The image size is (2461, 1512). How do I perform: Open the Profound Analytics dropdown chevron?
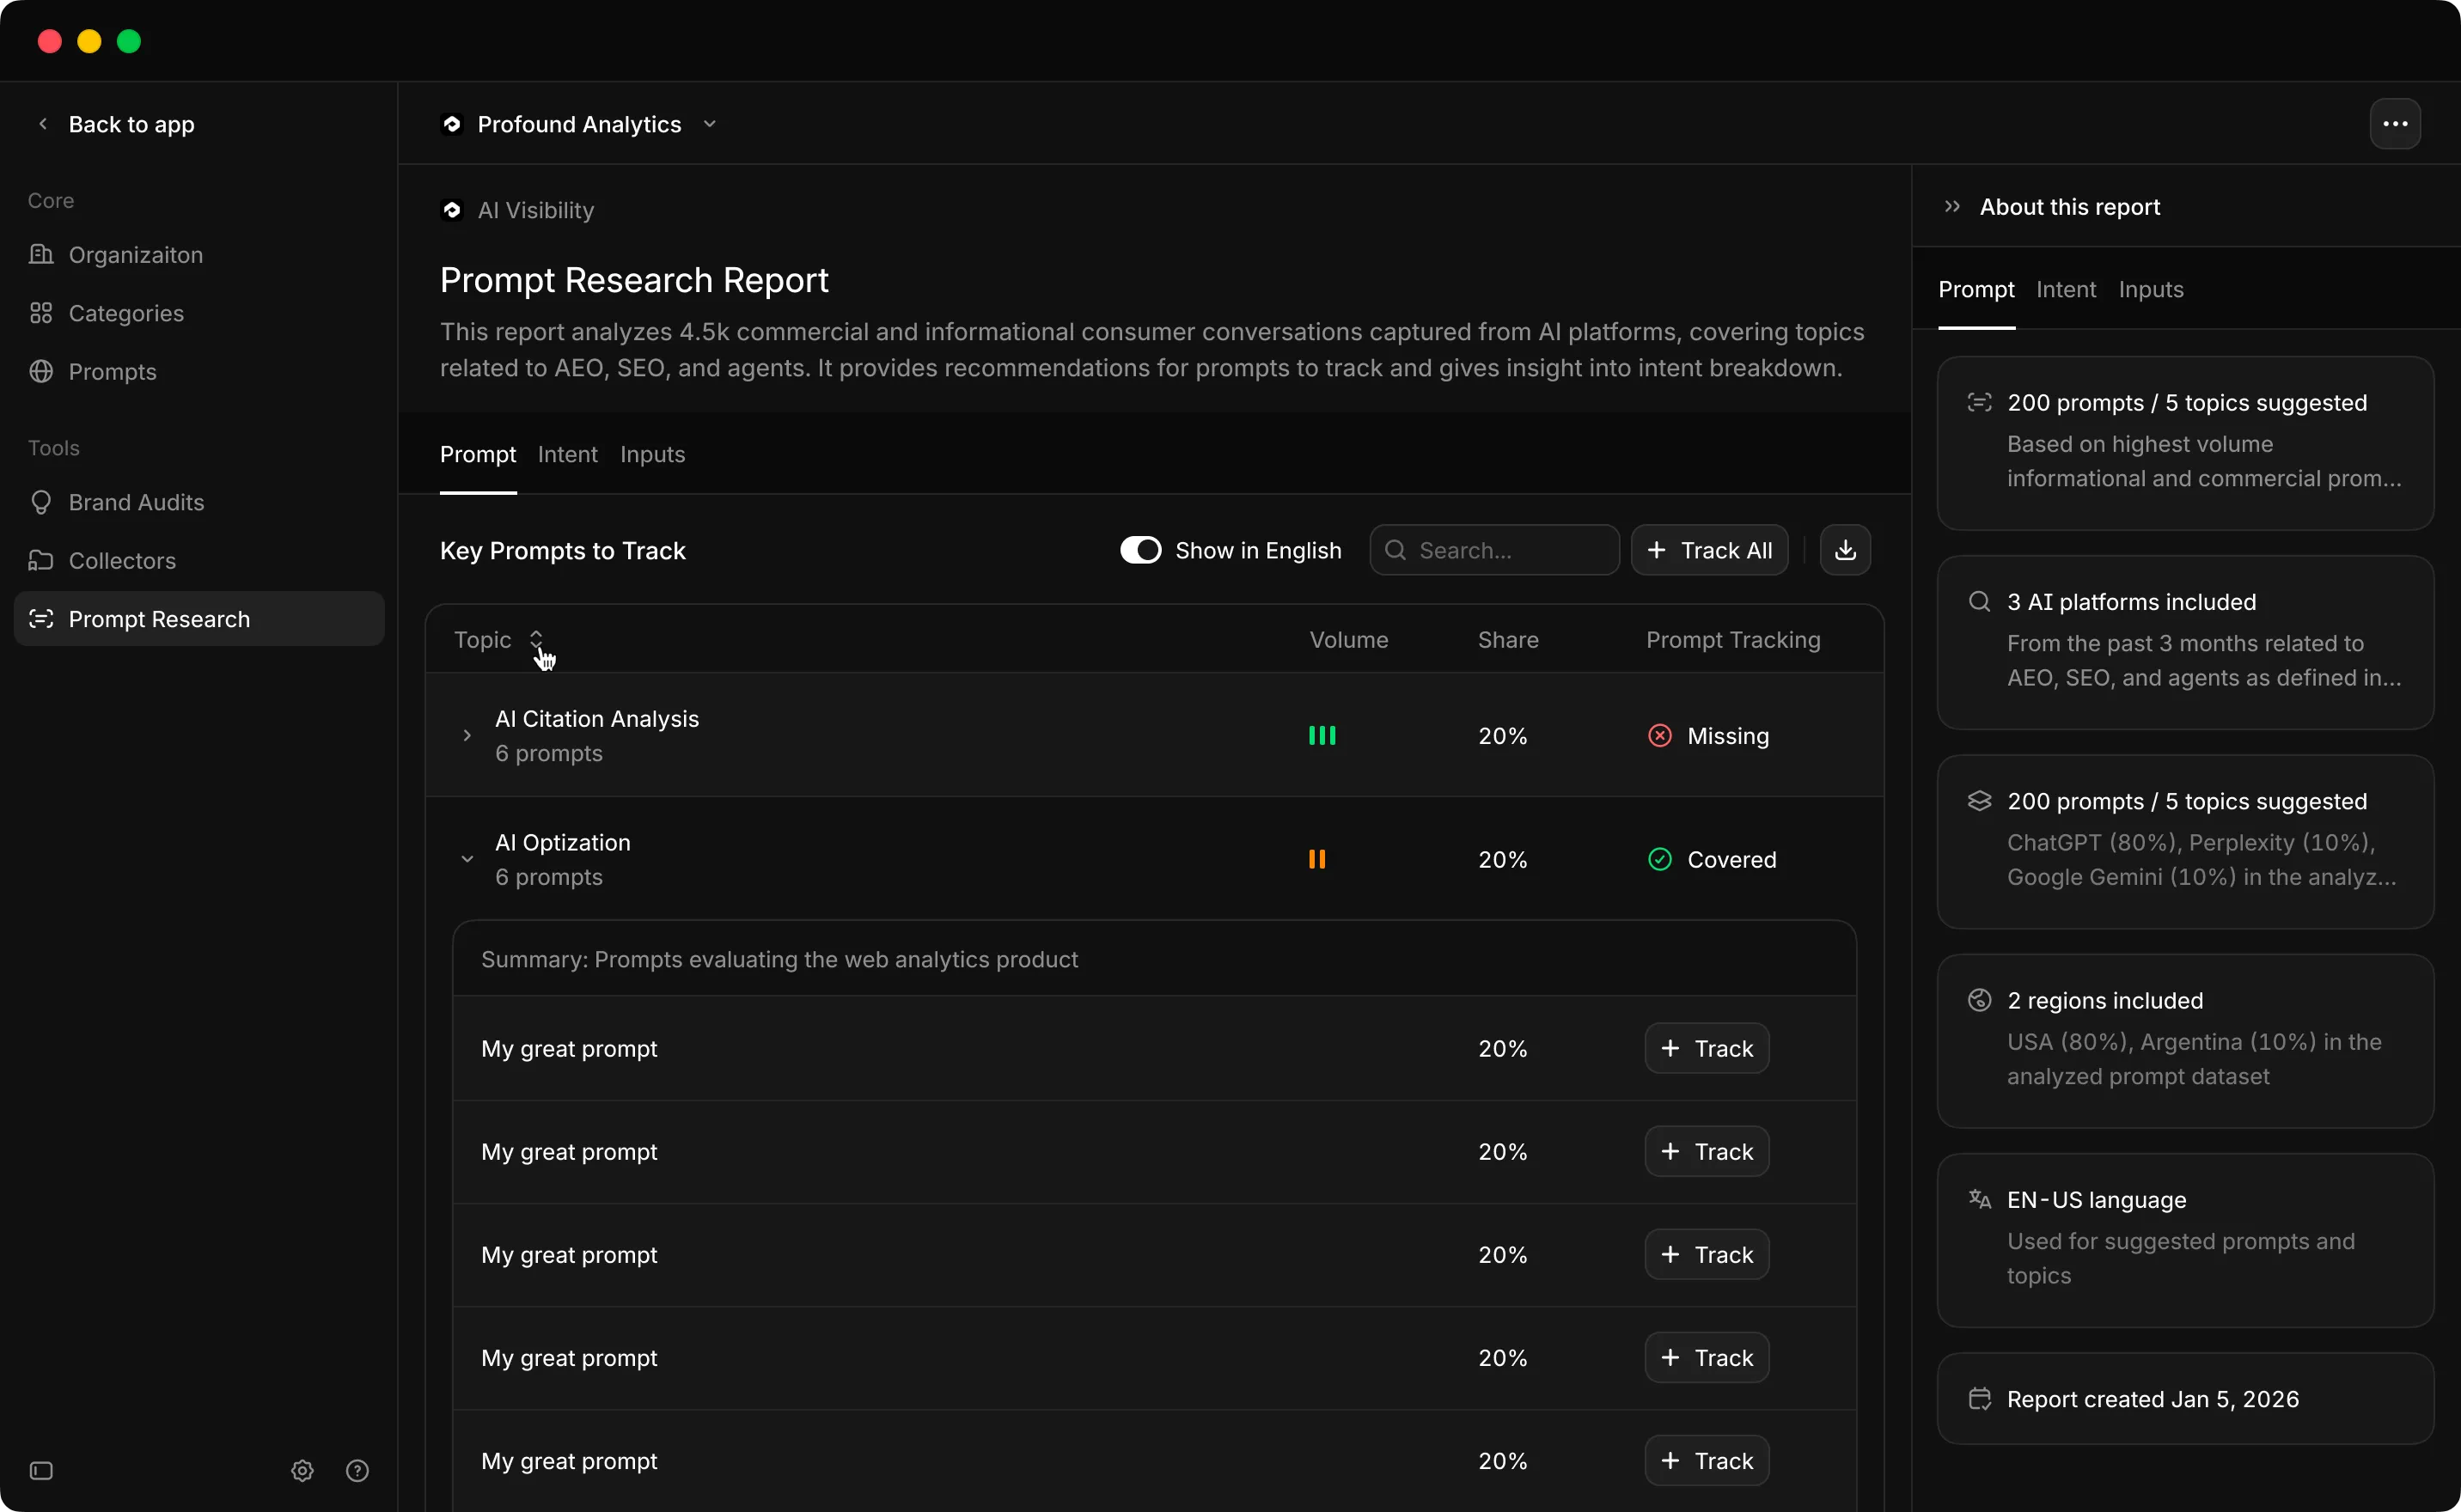coord(709,124)
